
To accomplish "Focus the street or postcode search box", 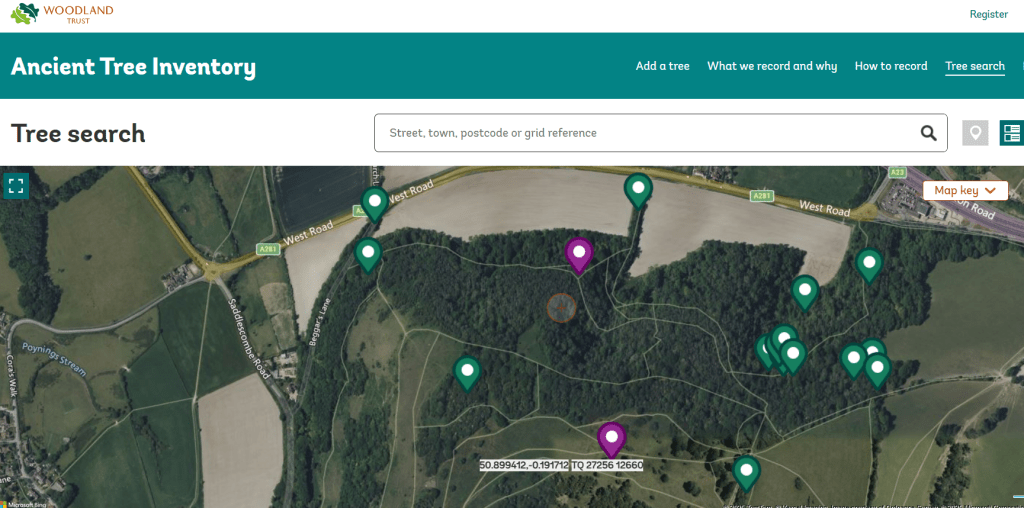I will [640, 133].
